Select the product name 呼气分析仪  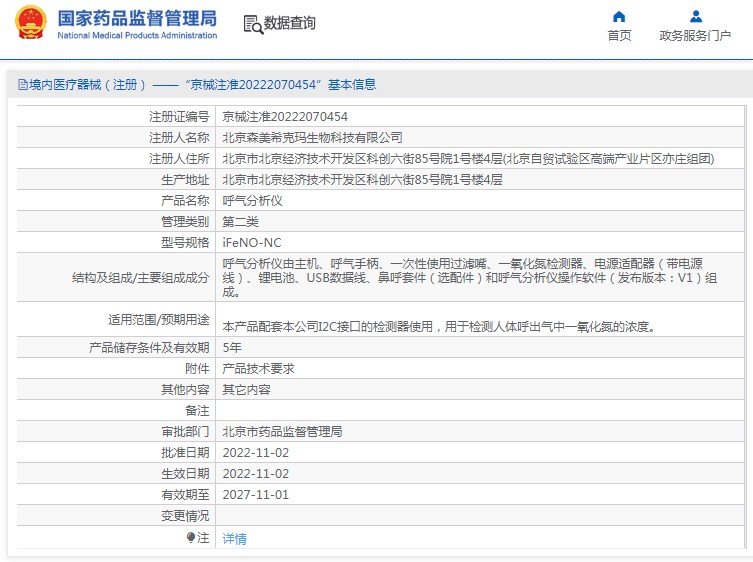[252, 201]
